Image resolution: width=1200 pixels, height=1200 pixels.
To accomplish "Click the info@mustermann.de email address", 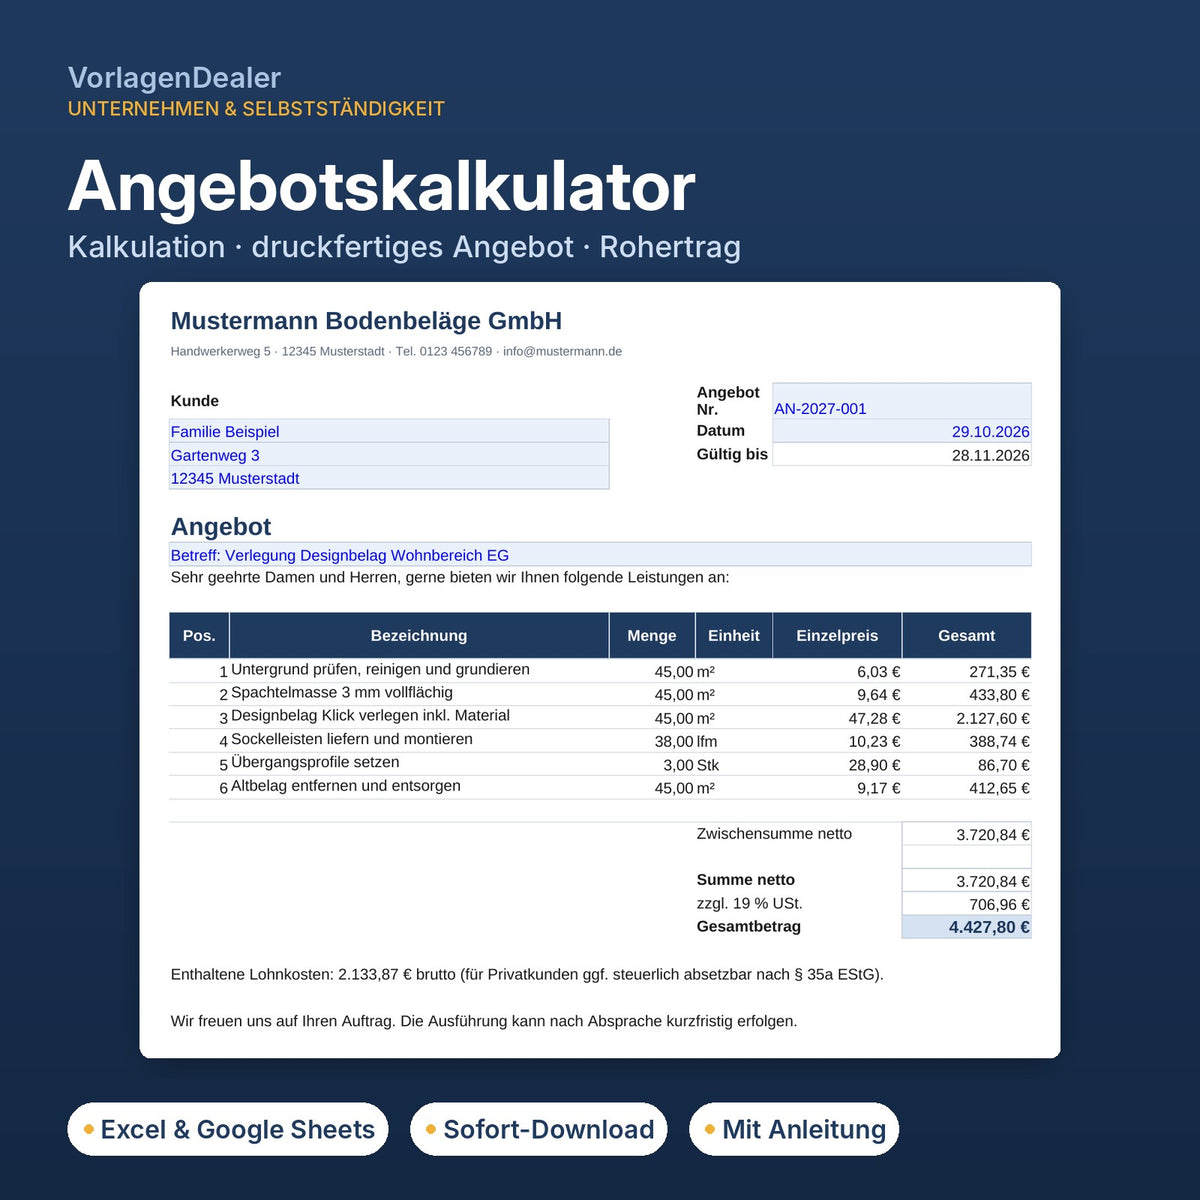I will pos(562,351).
